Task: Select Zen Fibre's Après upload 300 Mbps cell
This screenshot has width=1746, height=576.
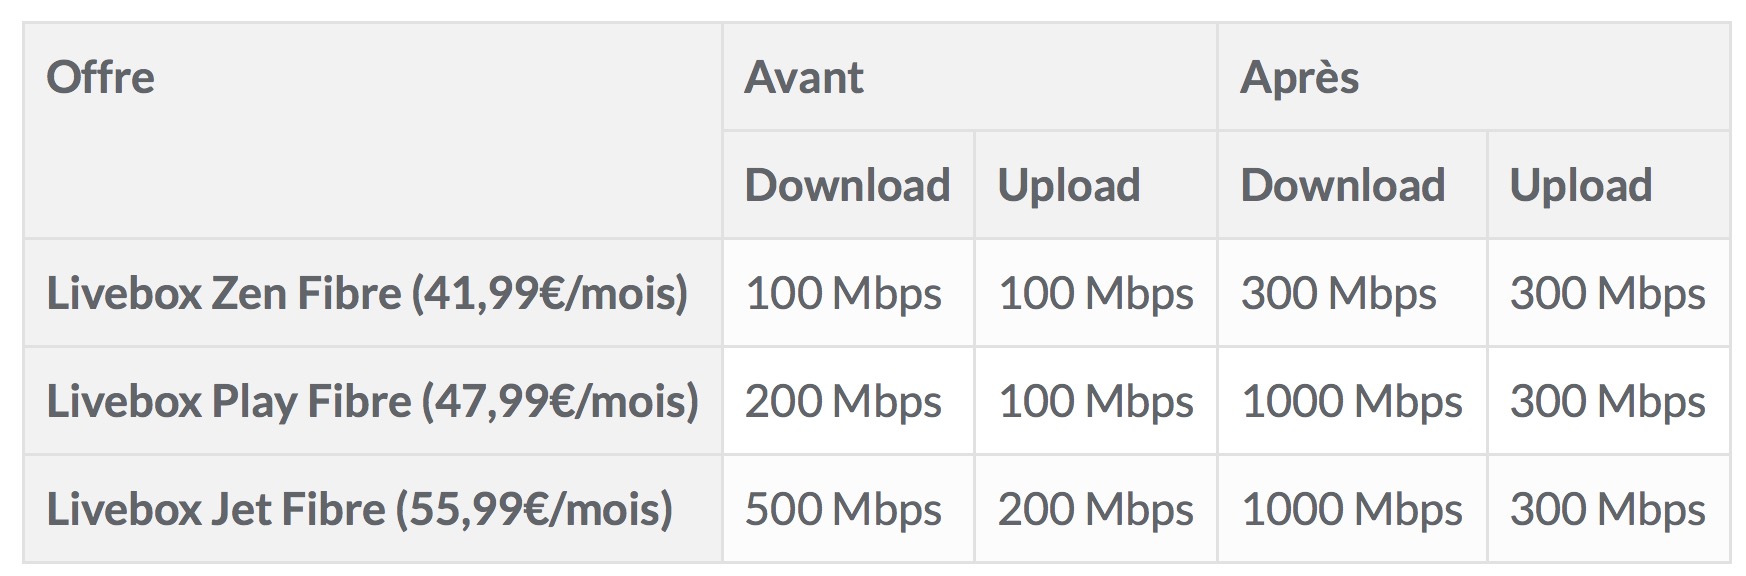Action: (x=1607, y=294)
